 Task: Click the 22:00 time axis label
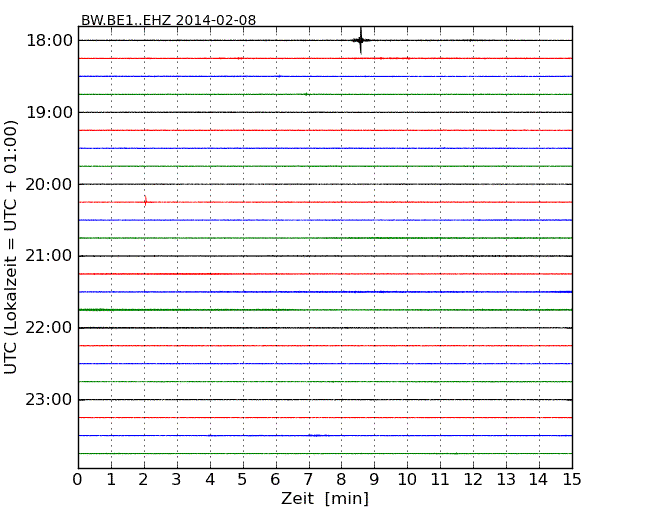pos(49,328)
